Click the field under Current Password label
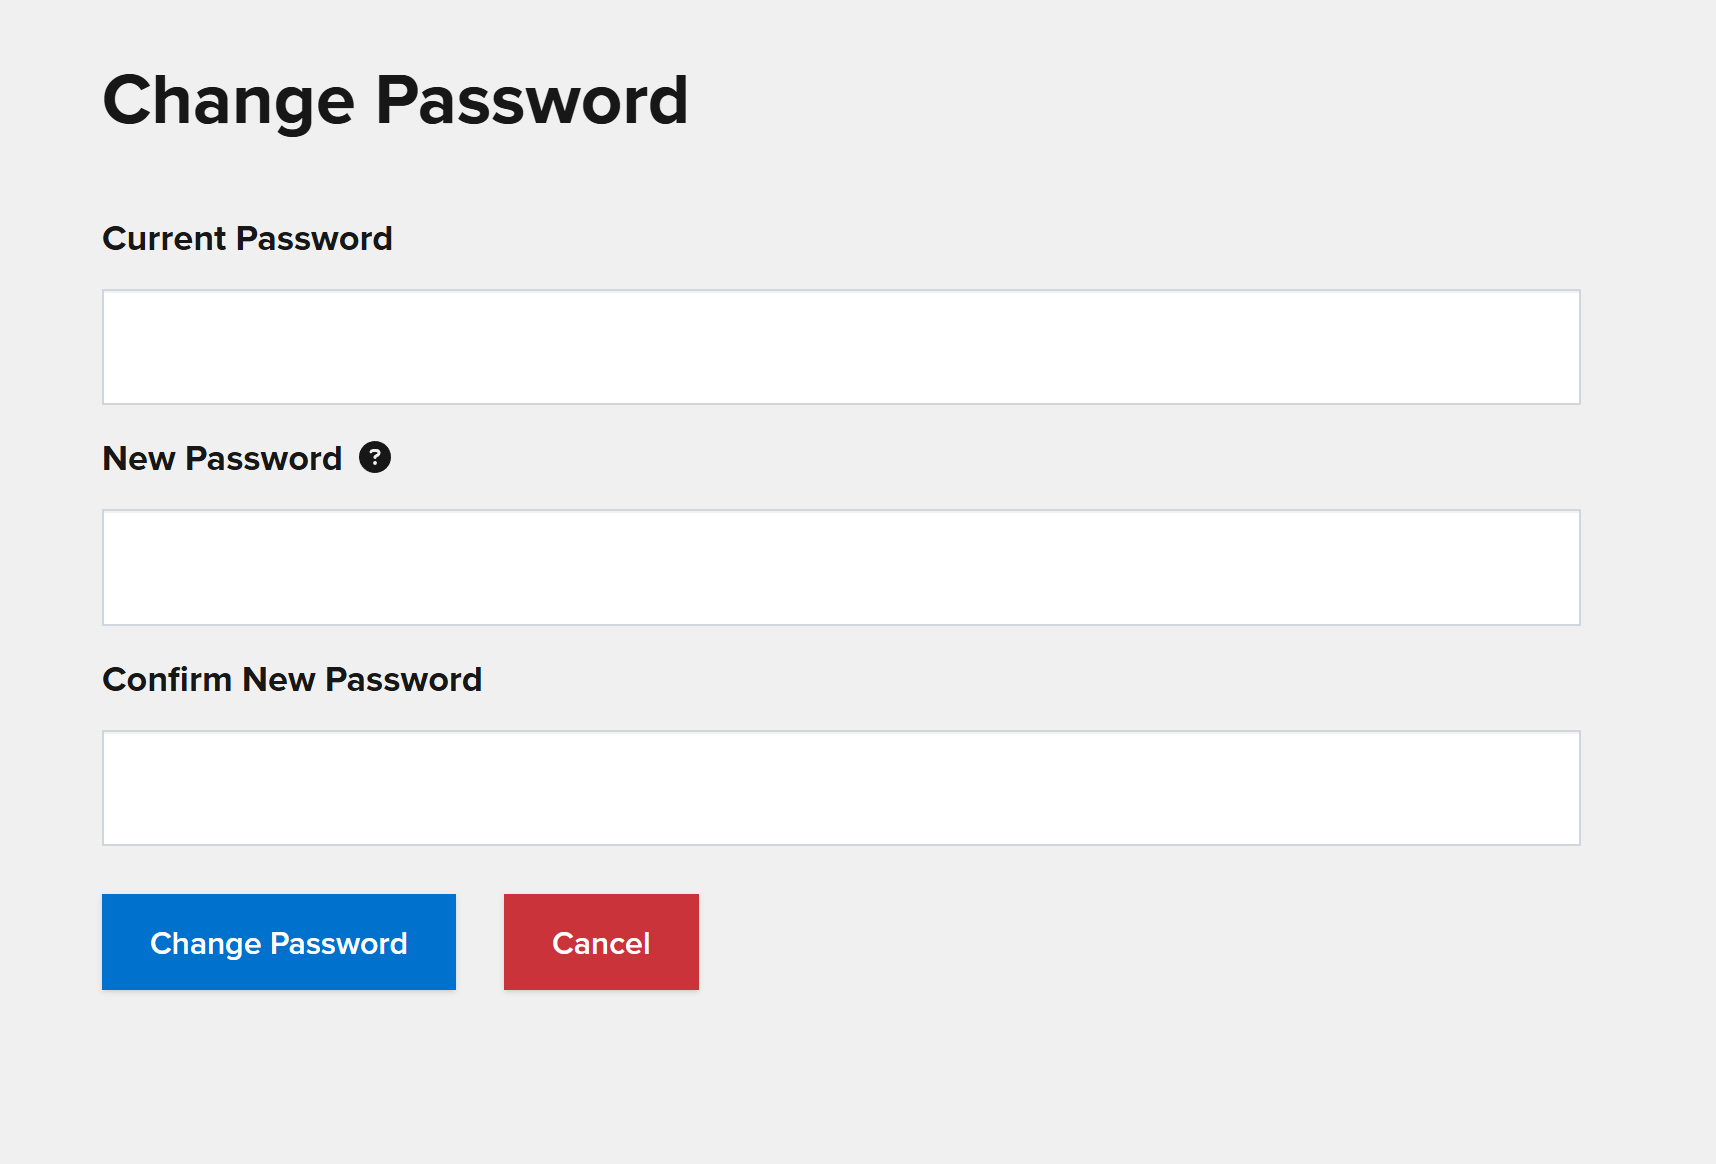The height and width of the screenshot is (1164, 1716). [841, 347]
